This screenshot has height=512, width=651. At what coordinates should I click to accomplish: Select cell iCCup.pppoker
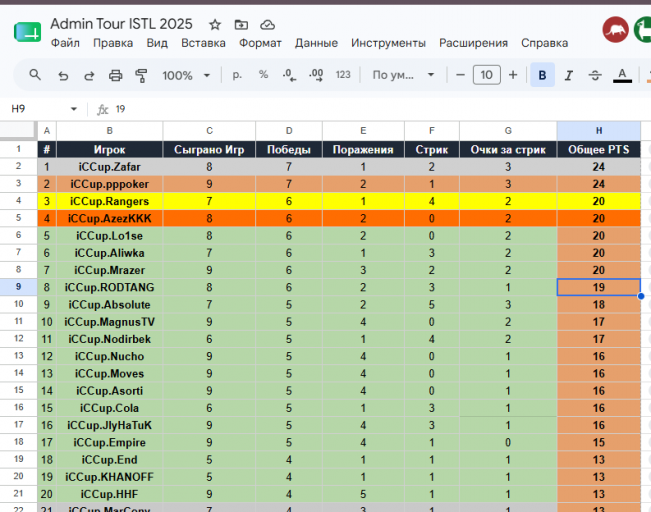[110, 184]
